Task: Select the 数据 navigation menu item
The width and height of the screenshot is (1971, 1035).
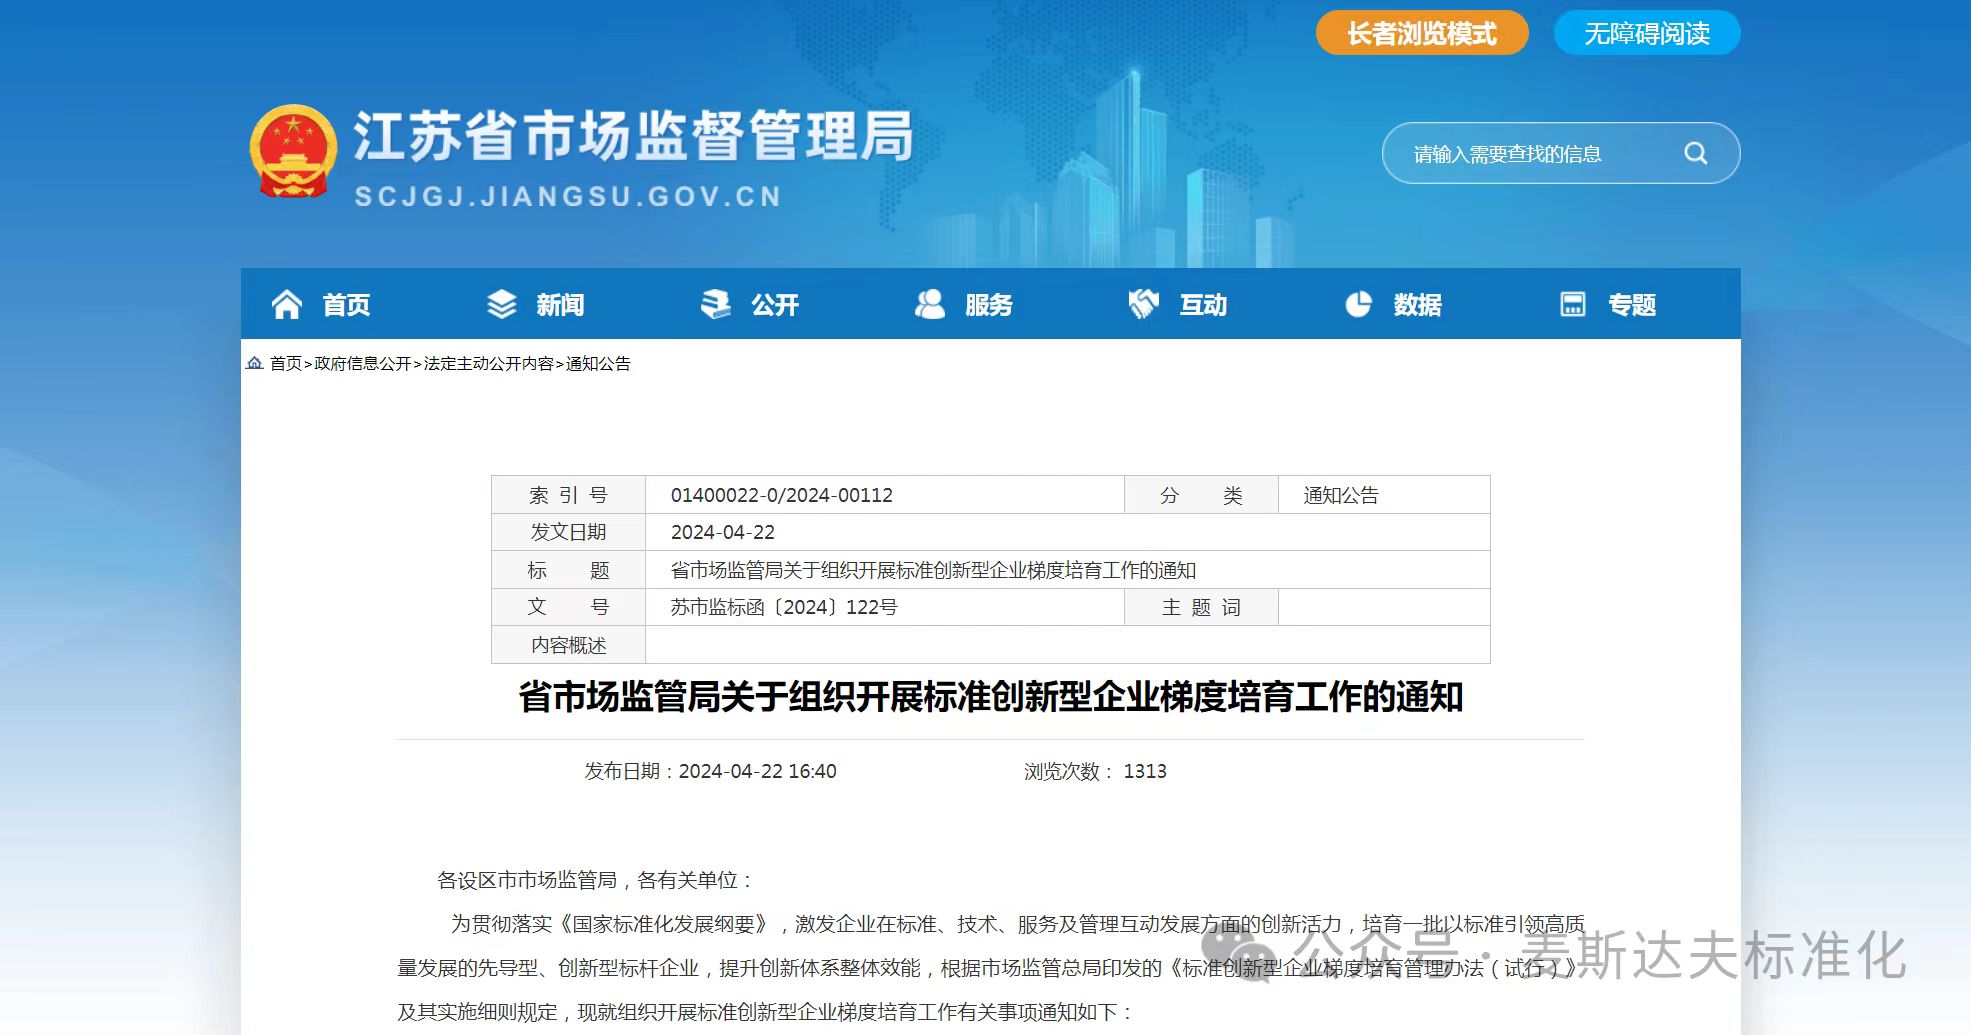Action: click(1417, 305)
